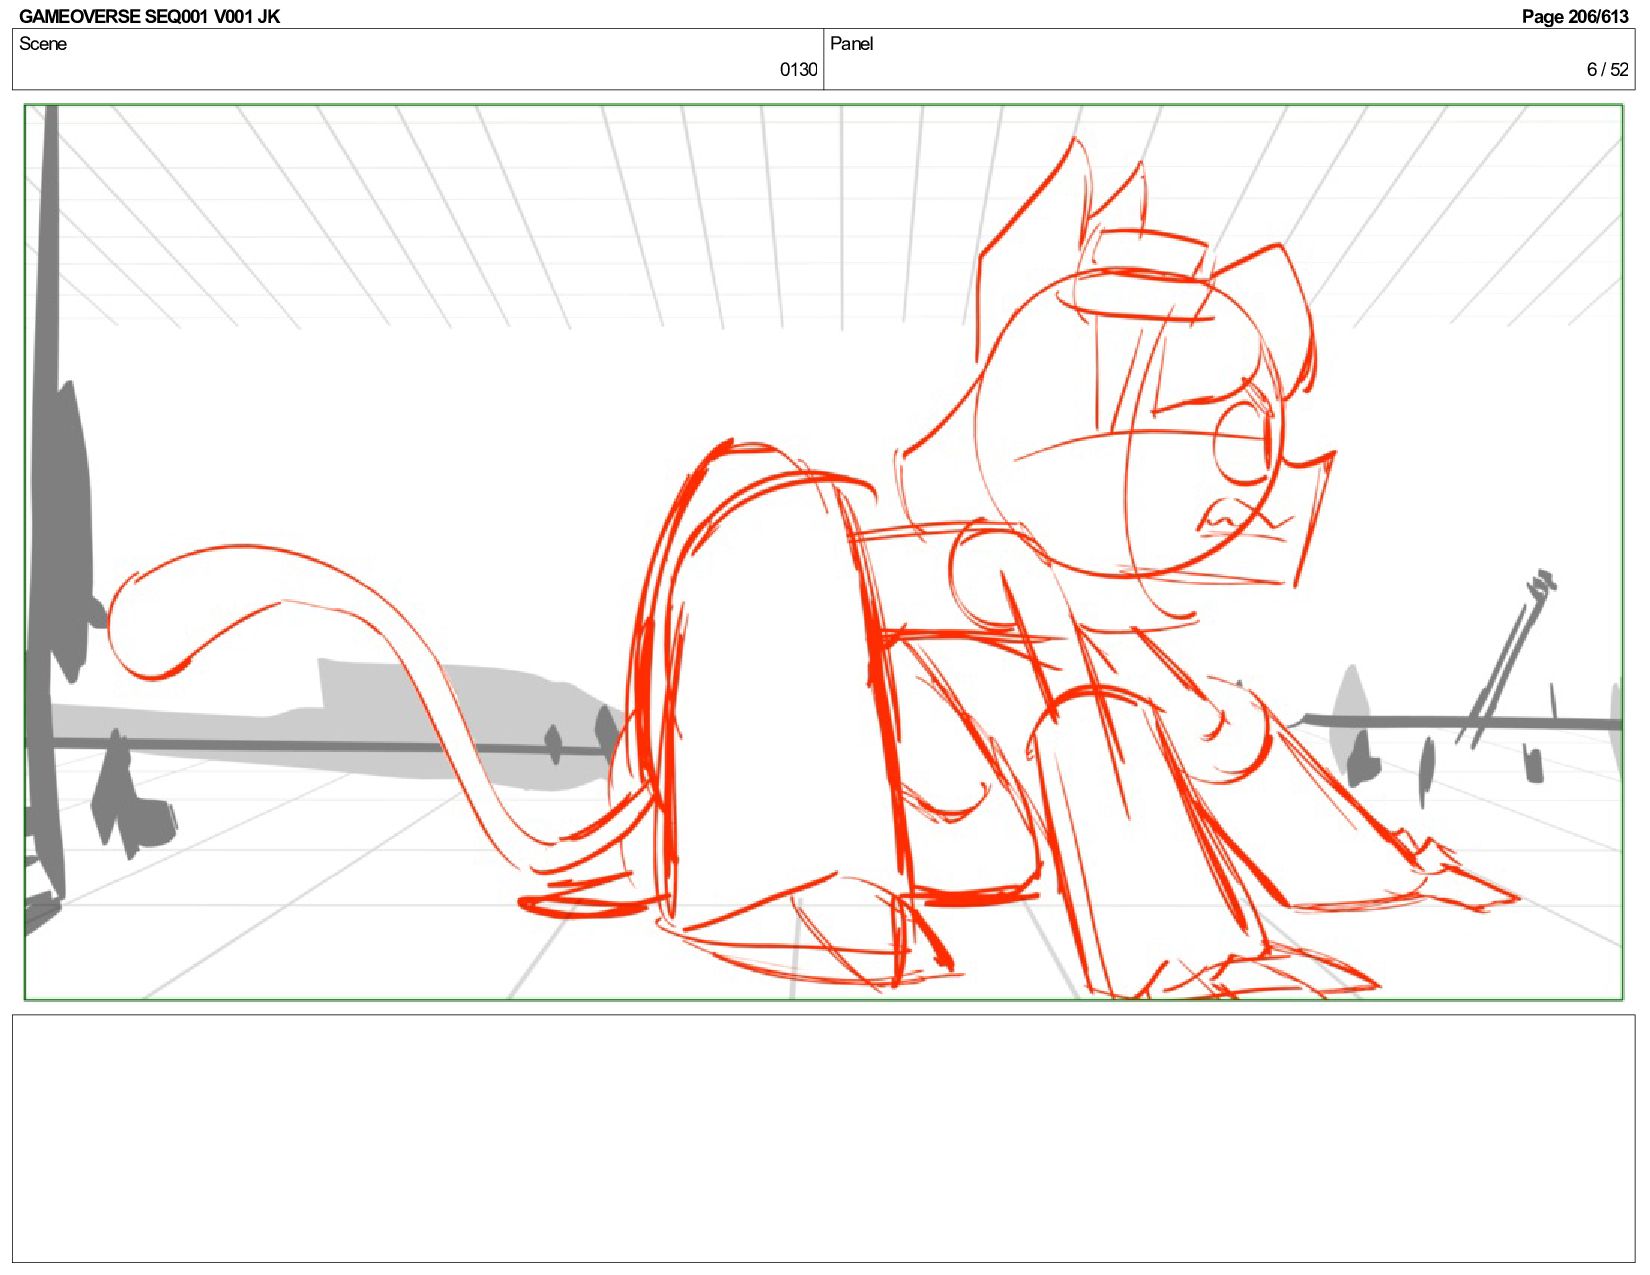Click the Scene label
This screenshot has width=1650, height=1275.
pos(43,43)
